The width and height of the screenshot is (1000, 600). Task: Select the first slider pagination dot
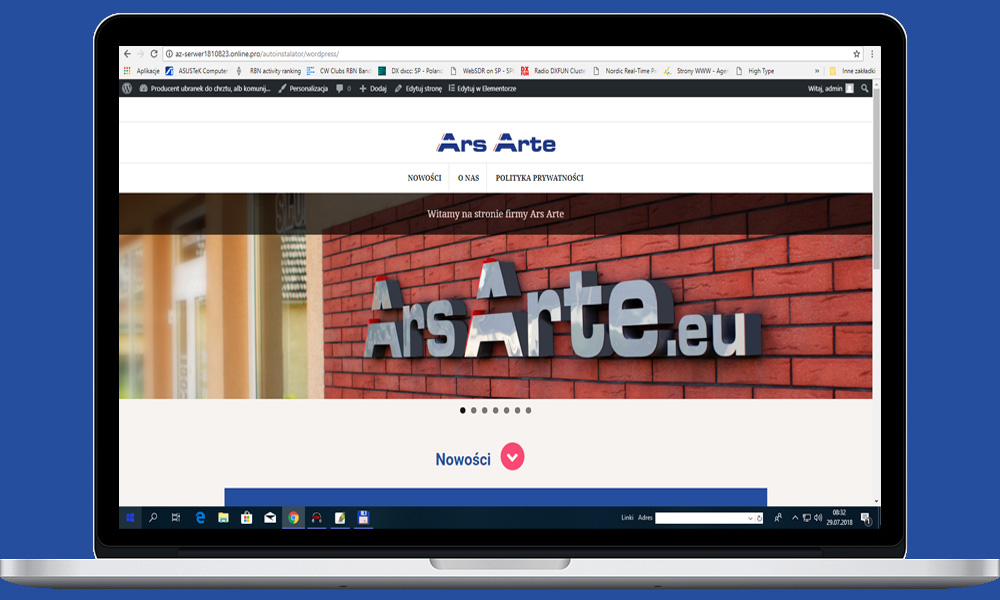tap(462, 411)
